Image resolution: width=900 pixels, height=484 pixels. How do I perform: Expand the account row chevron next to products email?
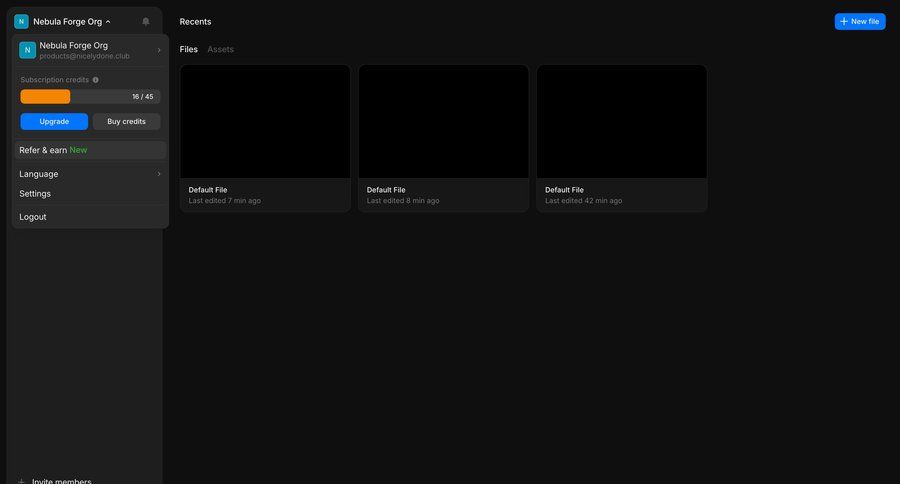pos(159,50)
